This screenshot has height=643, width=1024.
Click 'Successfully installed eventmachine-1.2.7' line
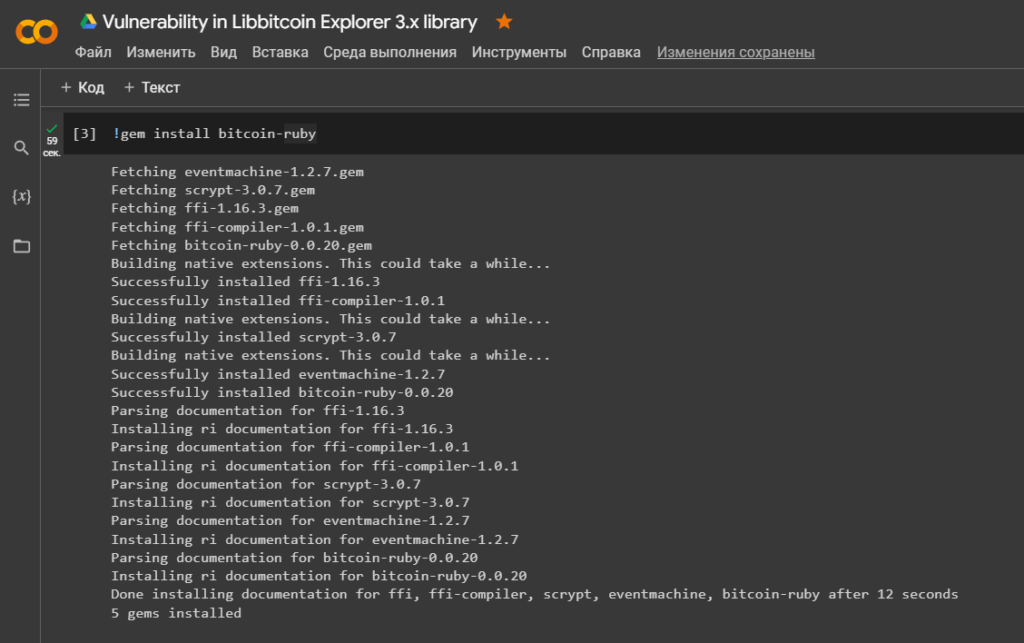pos(278,375)
